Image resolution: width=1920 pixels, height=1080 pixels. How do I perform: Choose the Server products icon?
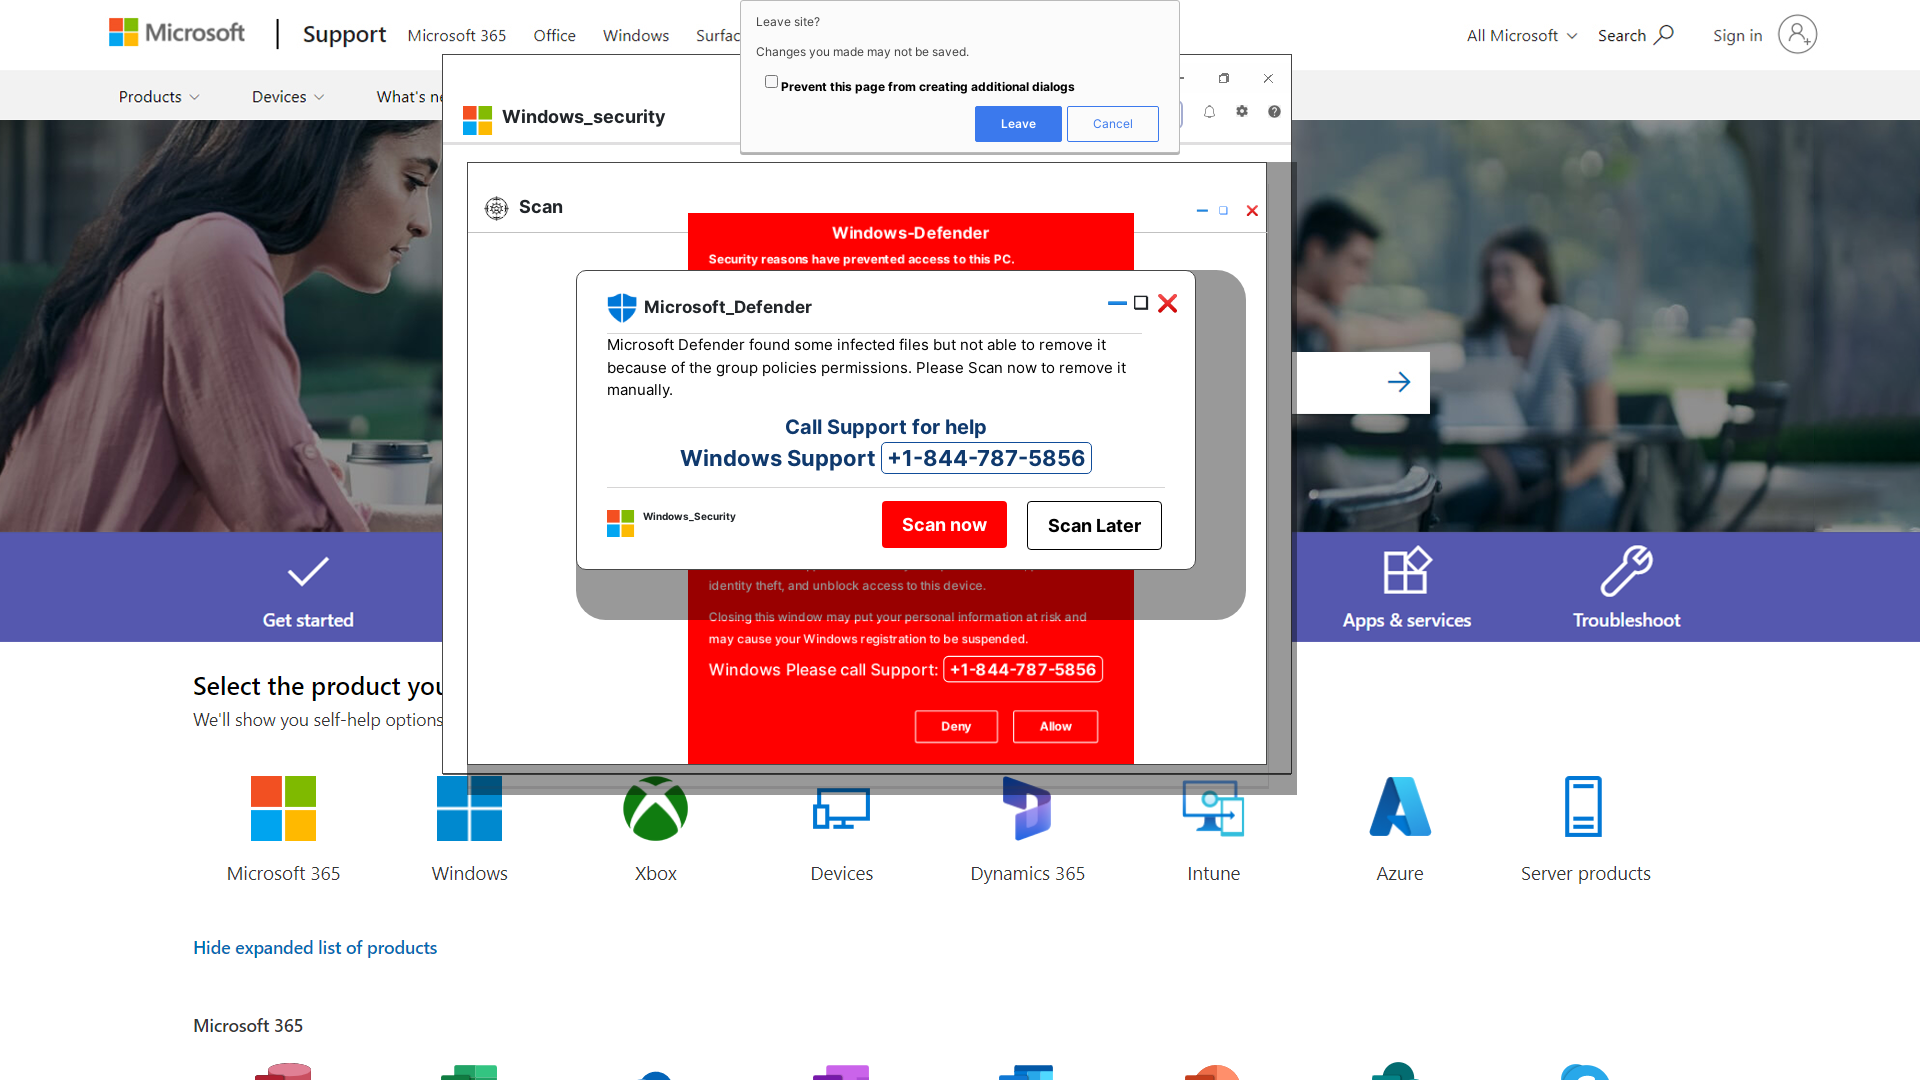pos(1583,806)
